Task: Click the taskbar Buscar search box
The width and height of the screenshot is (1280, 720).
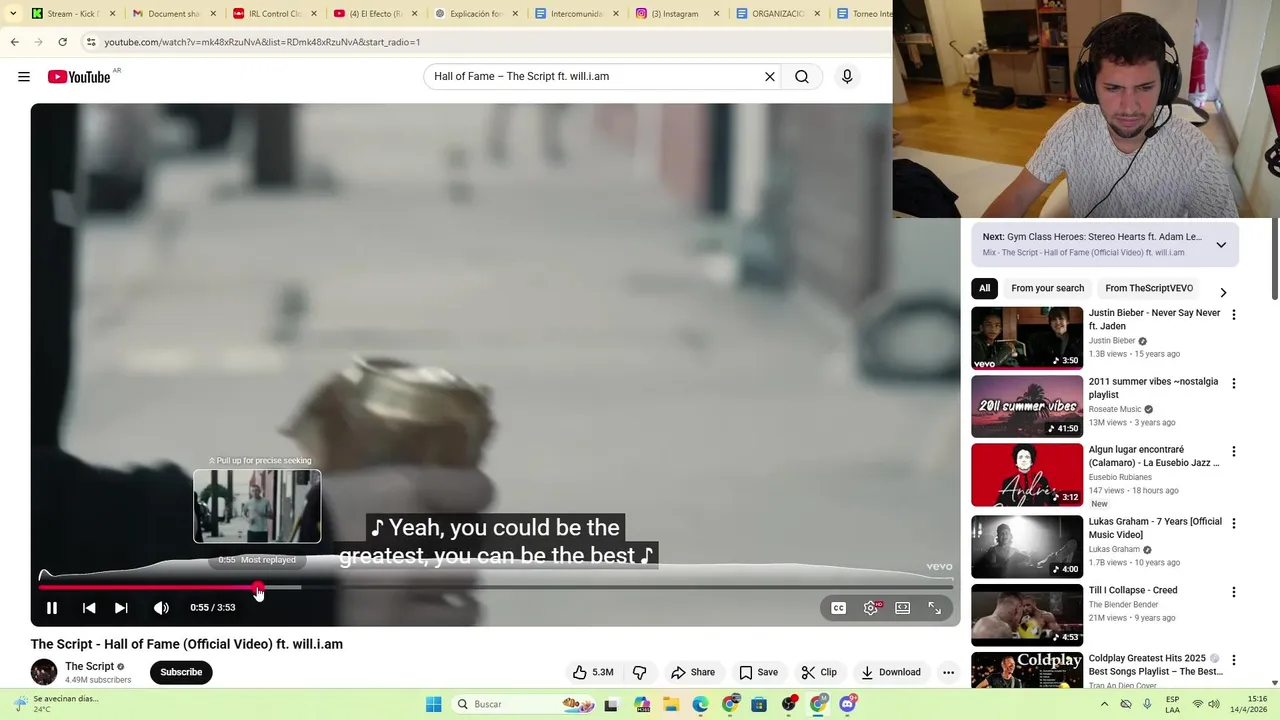Action: click(x=524, y=704)
